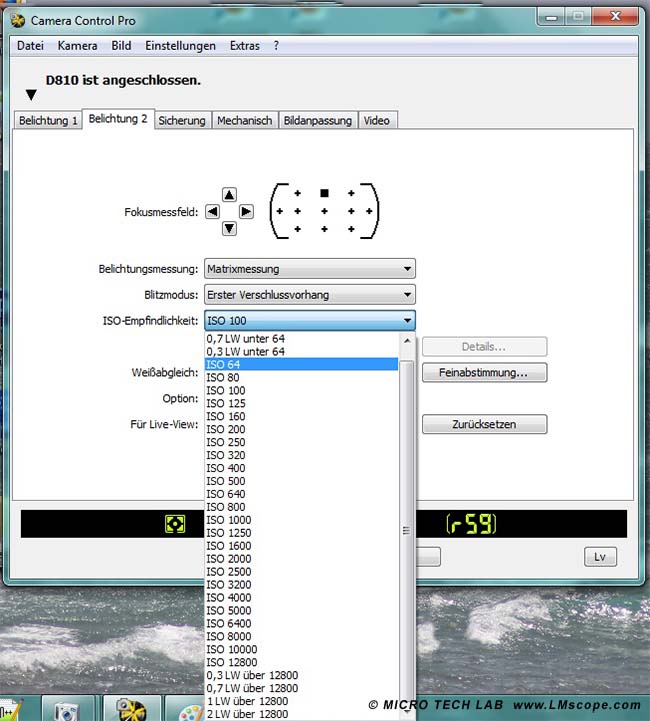Click ISO list scrollbar up arrow
The image size is (650, 721).
coord(407,341)
